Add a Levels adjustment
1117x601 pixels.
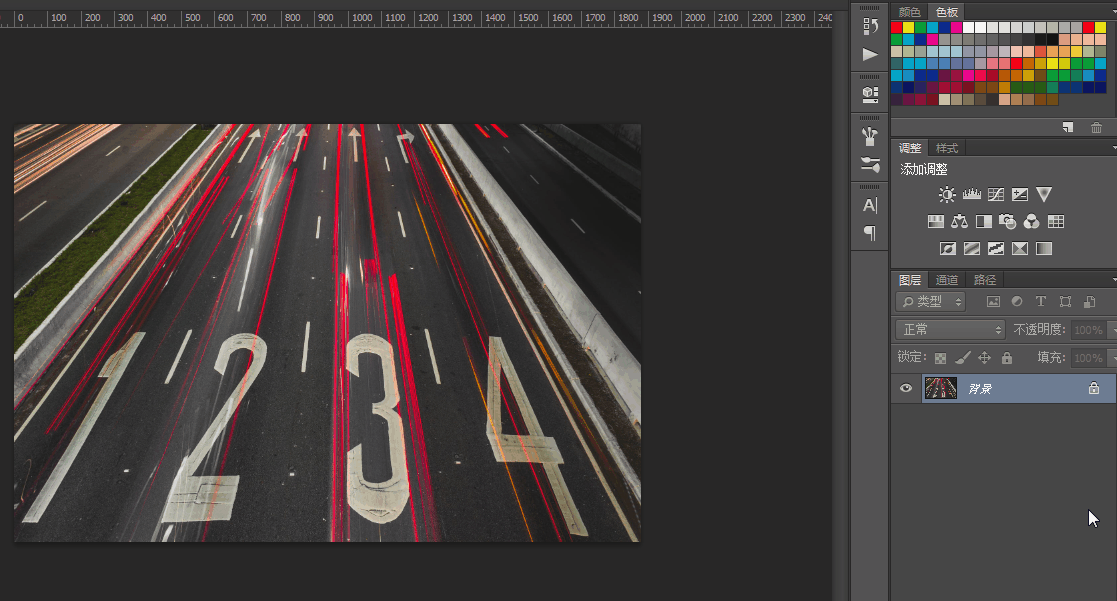[971, 195]
